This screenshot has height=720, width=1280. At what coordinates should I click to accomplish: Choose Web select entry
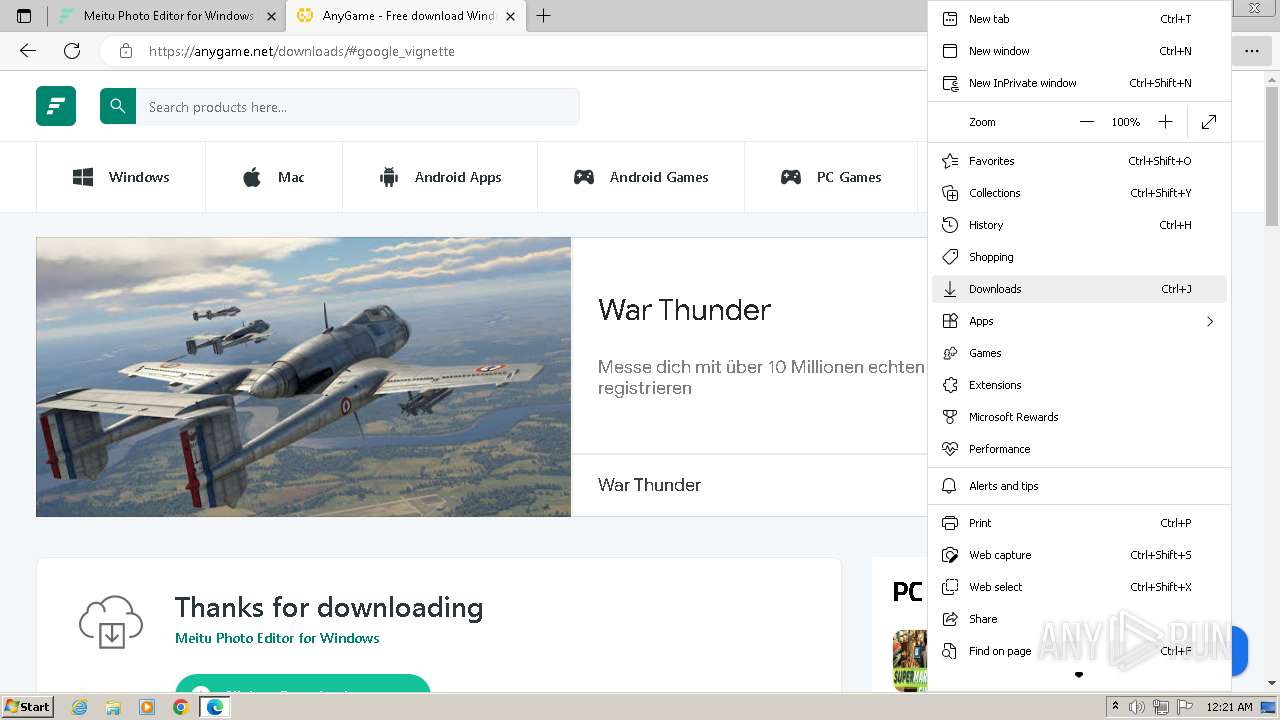(1079, 587)
